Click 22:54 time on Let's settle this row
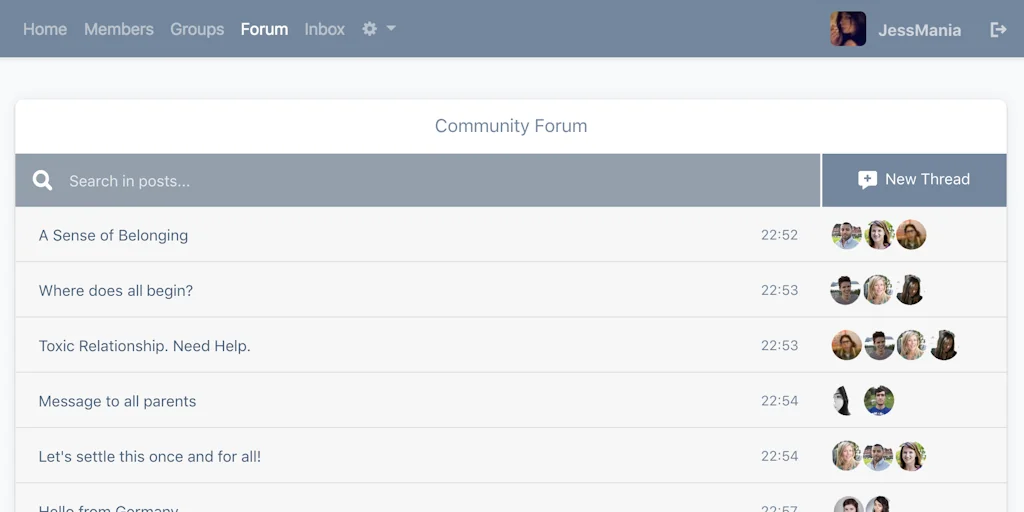1024x512 pixels. (x=779, y=456)
